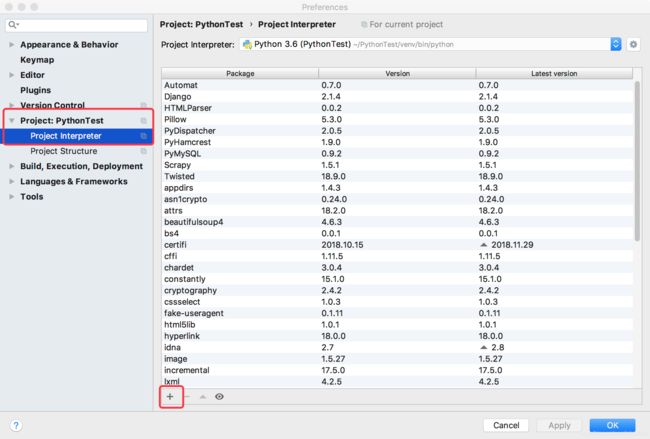Image resolution: width=650 pixels, height=439 pixels.
Task: Click copy icon beside Project Interpreter
Action: pyautogui.click(x=143, y=136)
